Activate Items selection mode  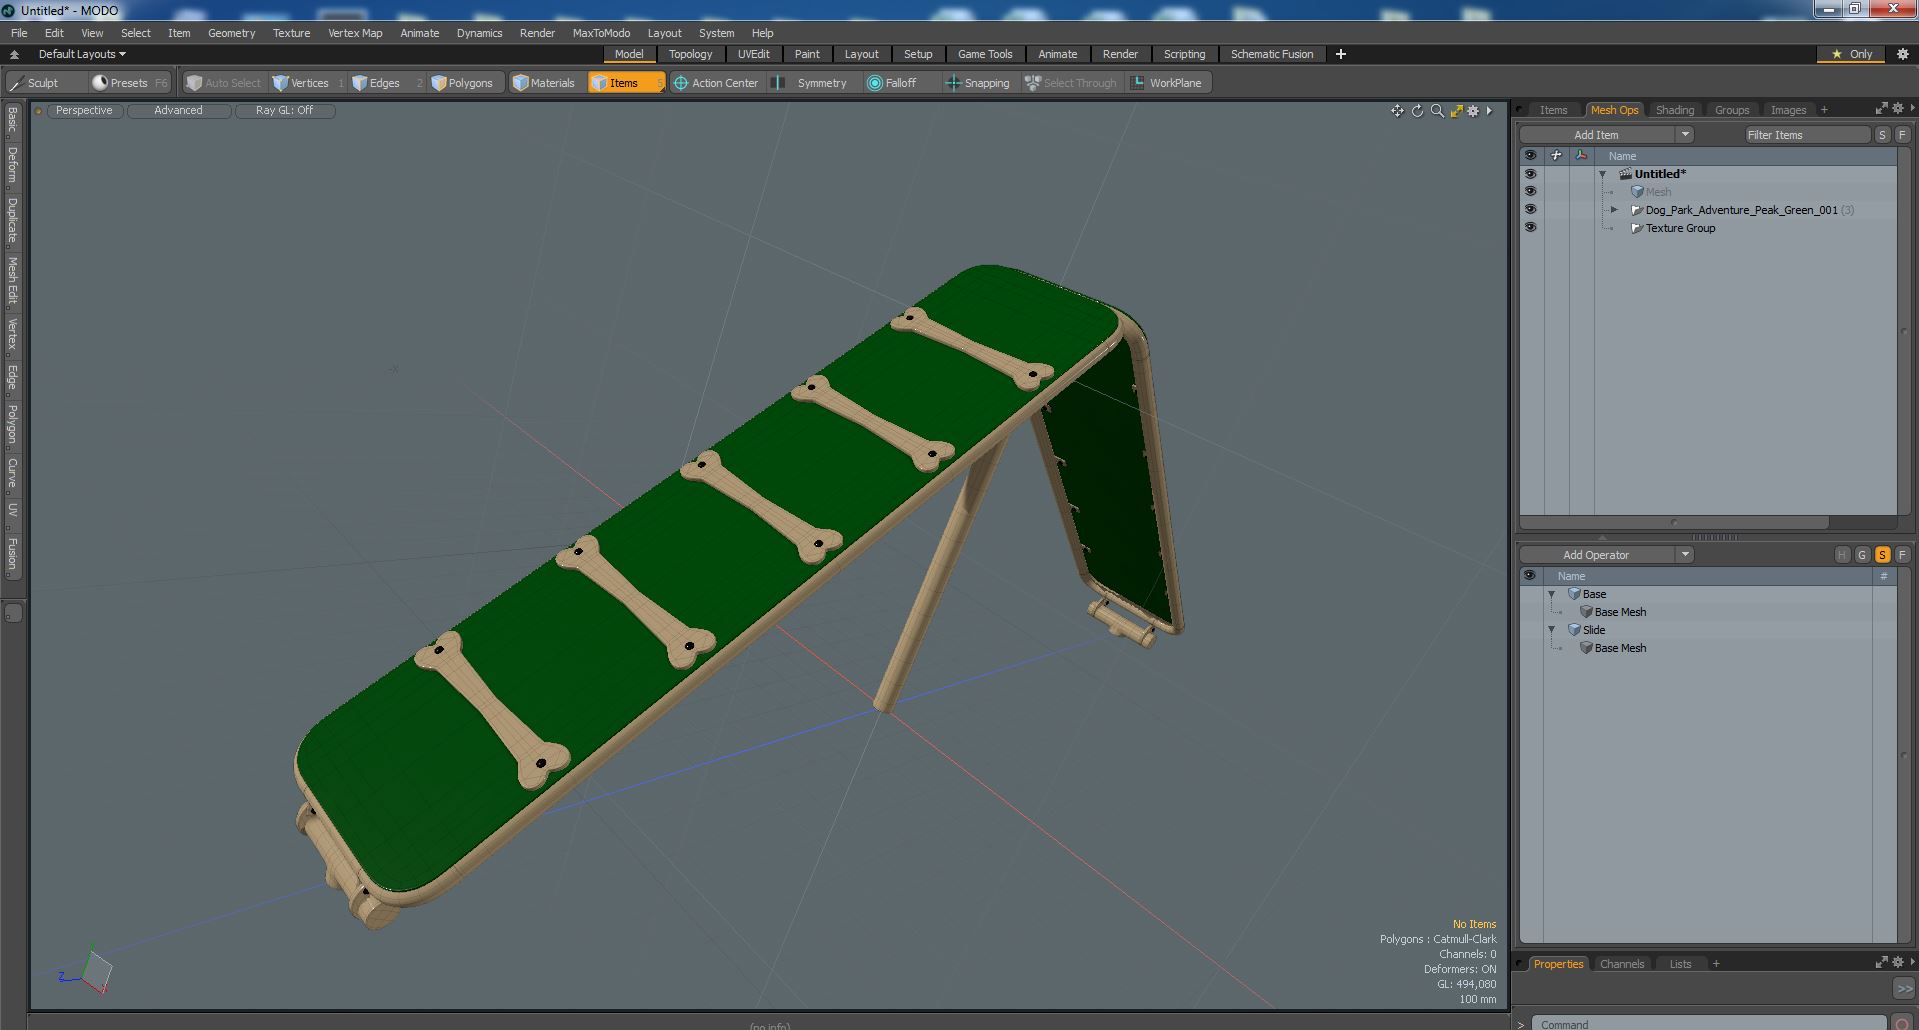tap(625, 83)
